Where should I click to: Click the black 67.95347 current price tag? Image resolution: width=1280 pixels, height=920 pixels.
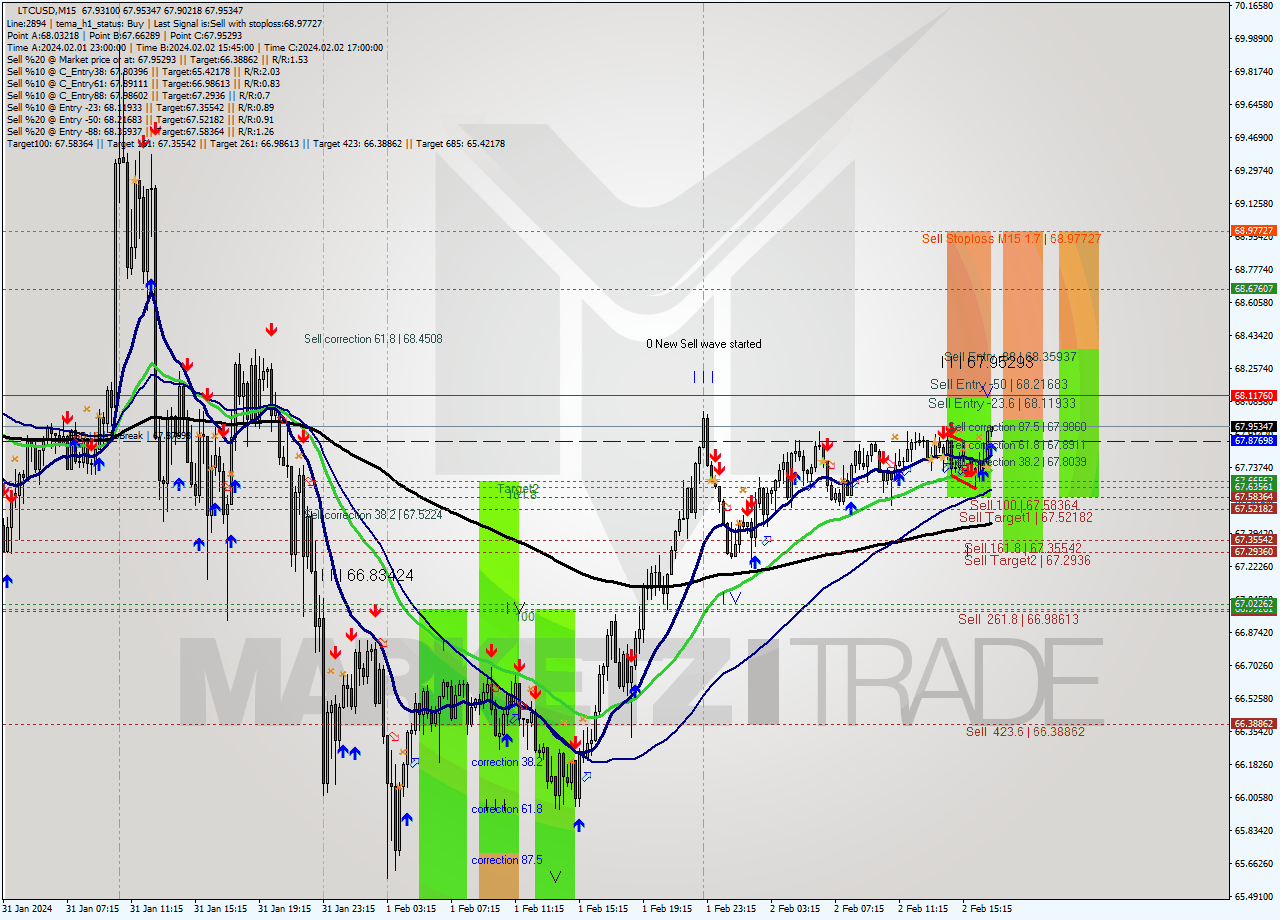click(1254, 426)
